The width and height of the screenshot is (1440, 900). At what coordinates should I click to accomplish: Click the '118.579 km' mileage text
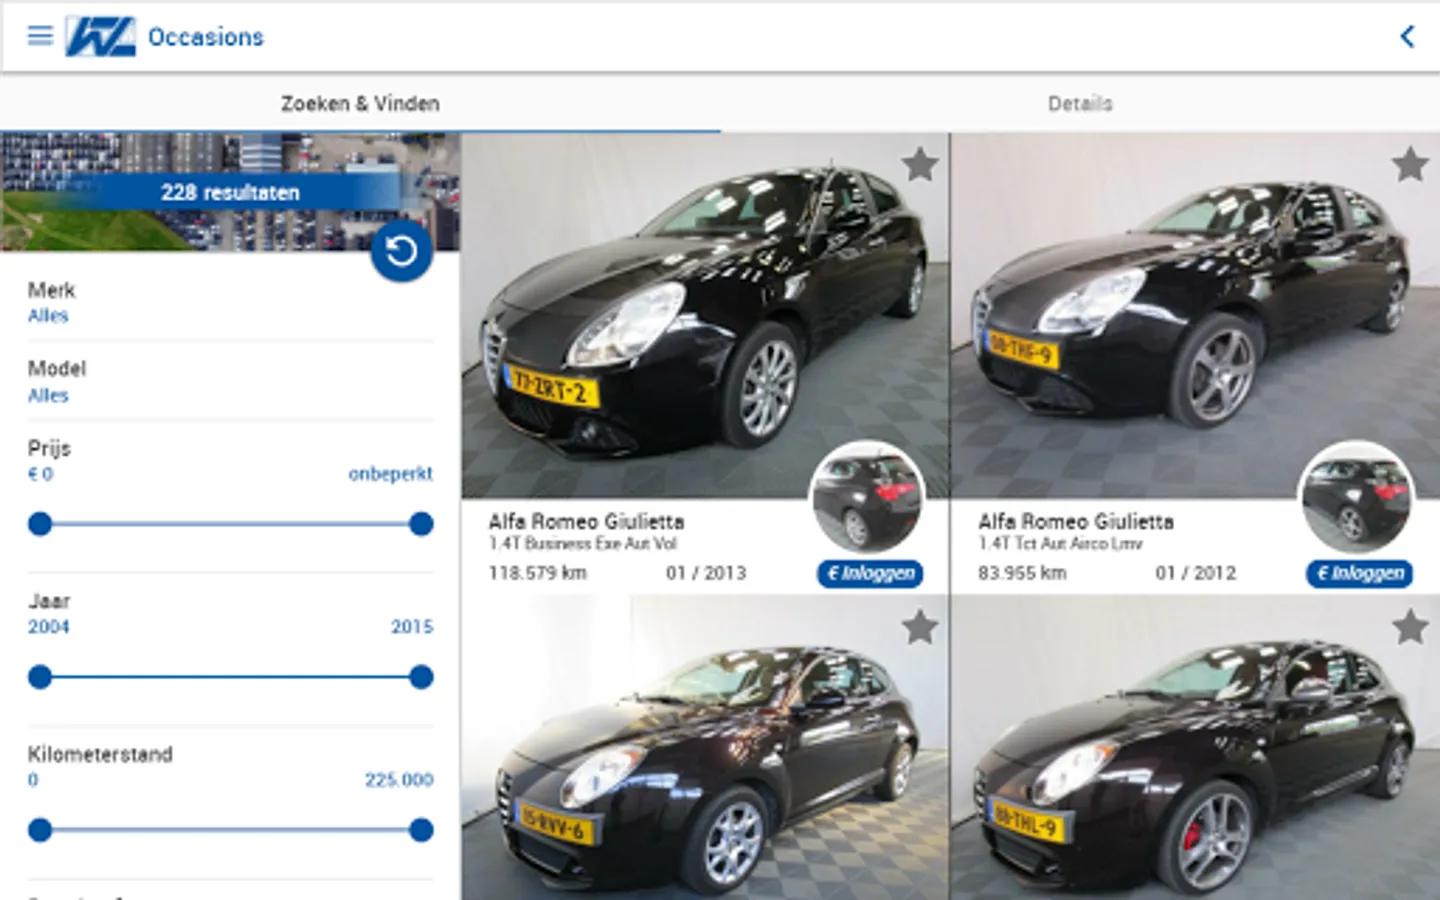tap(538, 573)
